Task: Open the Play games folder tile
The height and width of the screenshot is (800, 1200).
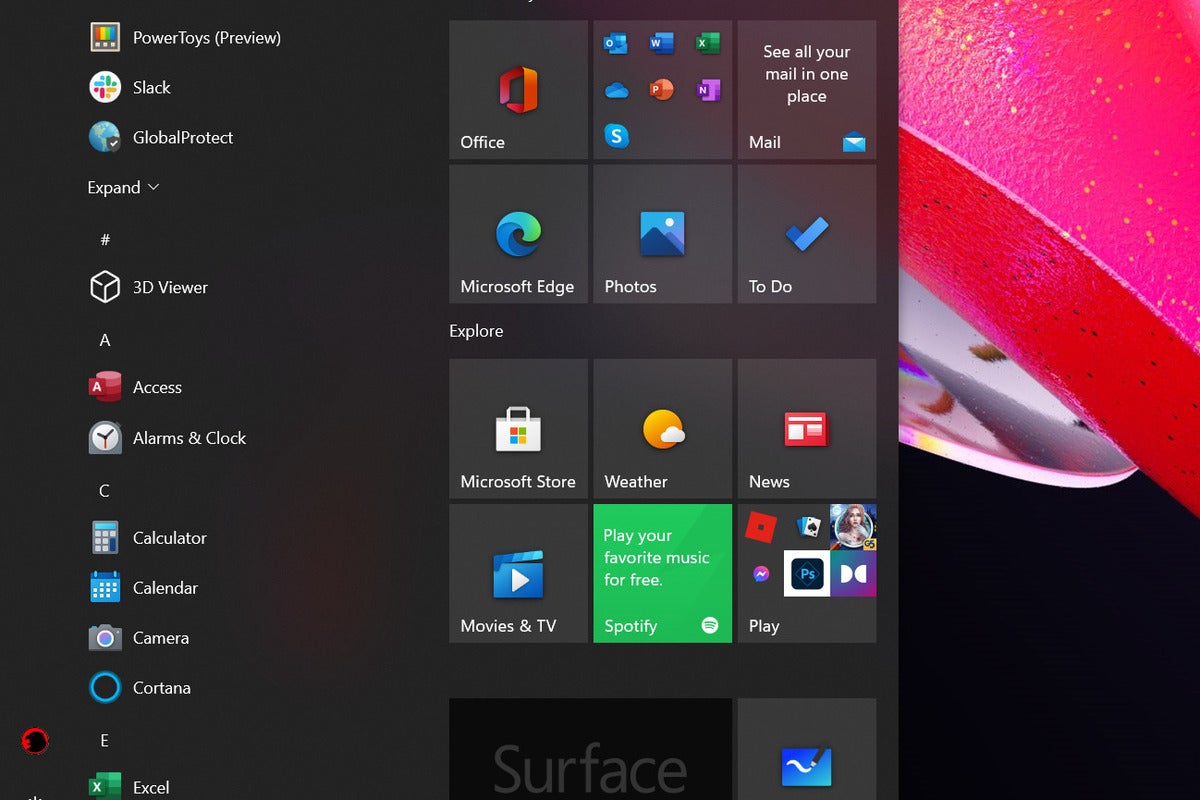Action: [x=806, y=573]
